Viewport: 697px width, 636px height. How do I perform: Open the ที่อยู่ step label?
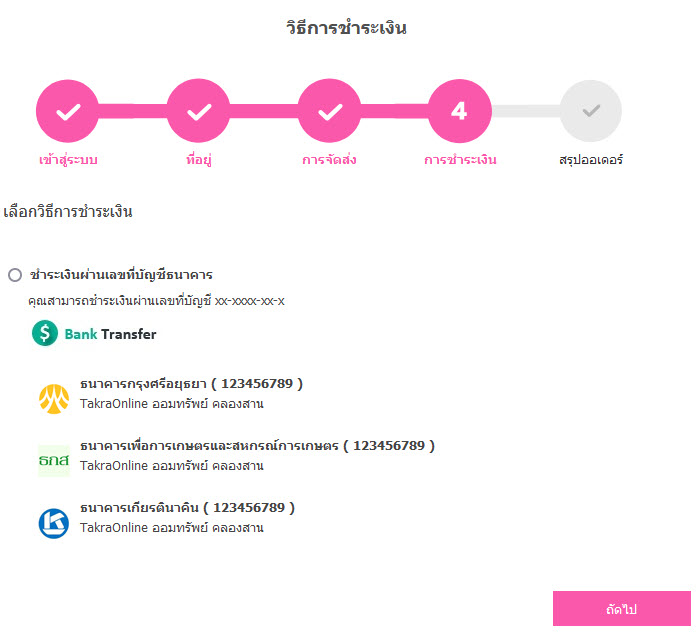pyautogui.click(x=199, y=160)
